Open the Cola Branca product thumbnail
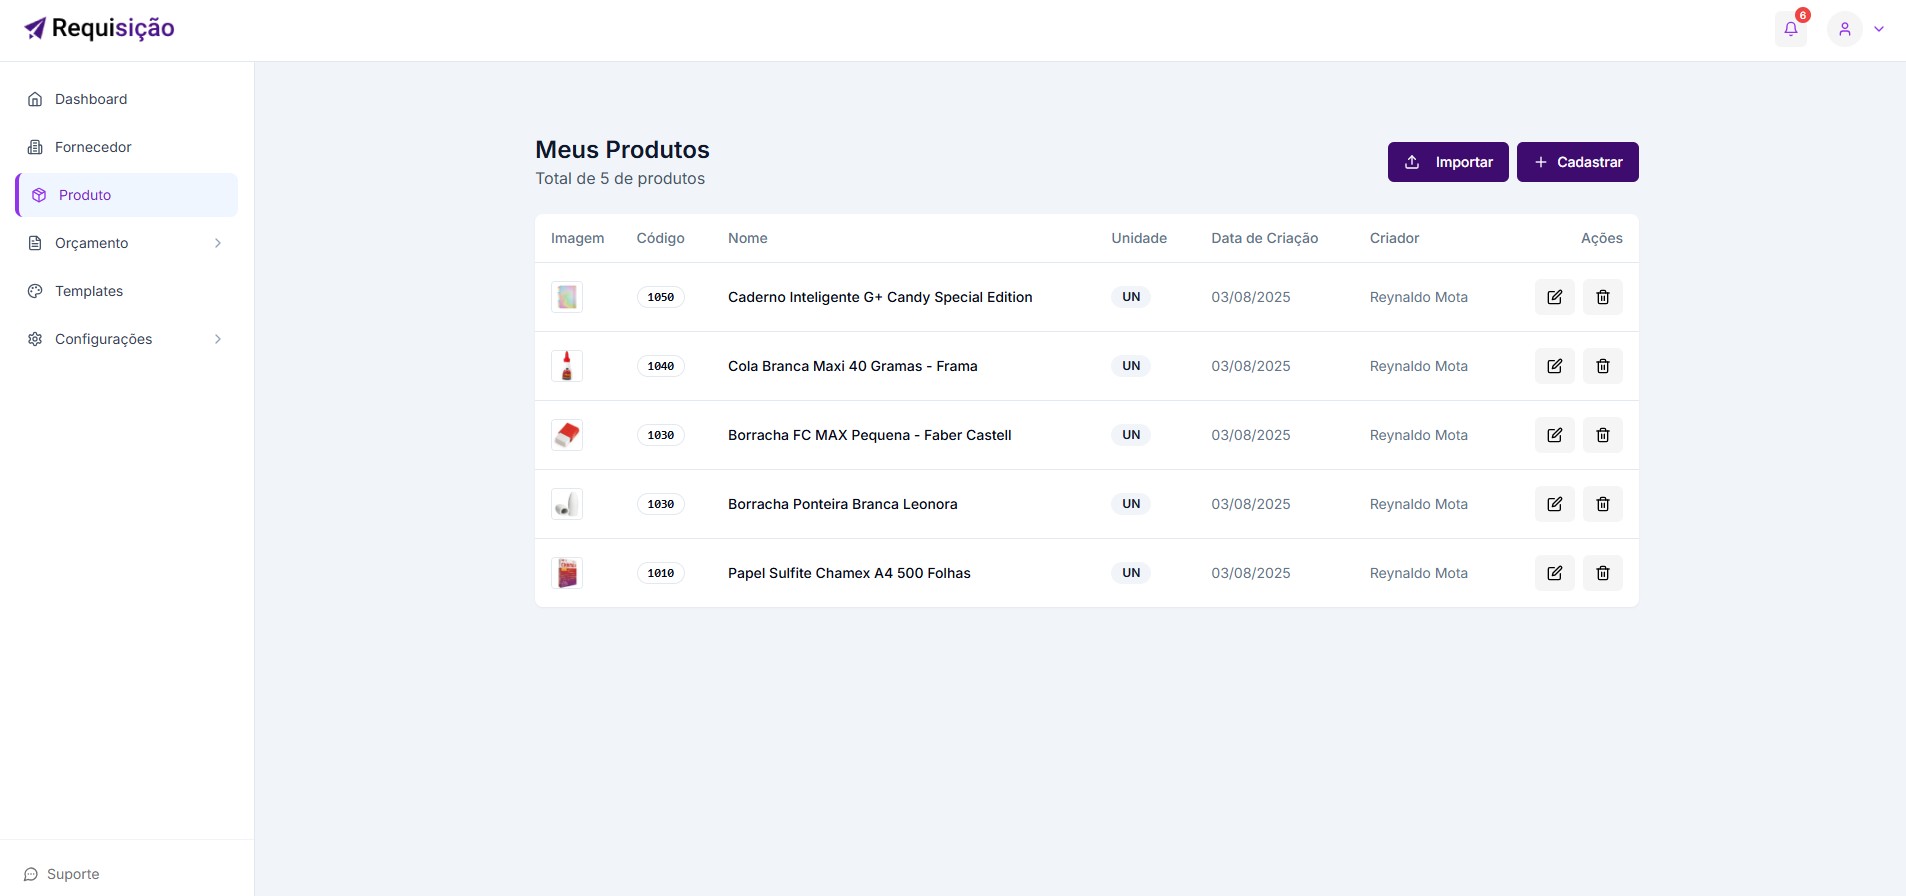This screenshot has width=1906, height=896. pyautogui.click(x=567, y=366)
